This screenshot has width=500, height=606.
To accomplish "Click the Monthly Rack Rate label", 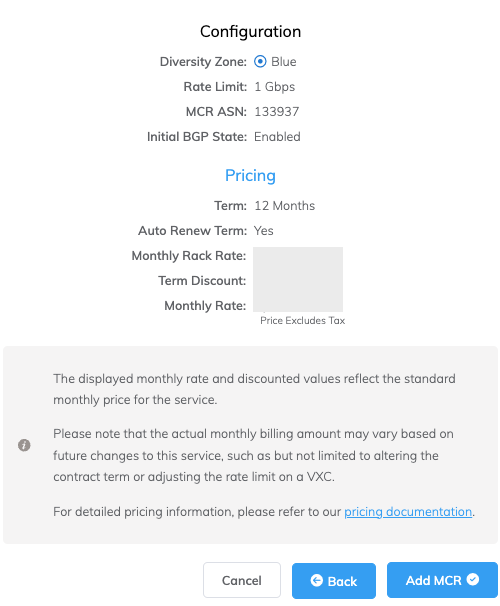I will [189, 256].
